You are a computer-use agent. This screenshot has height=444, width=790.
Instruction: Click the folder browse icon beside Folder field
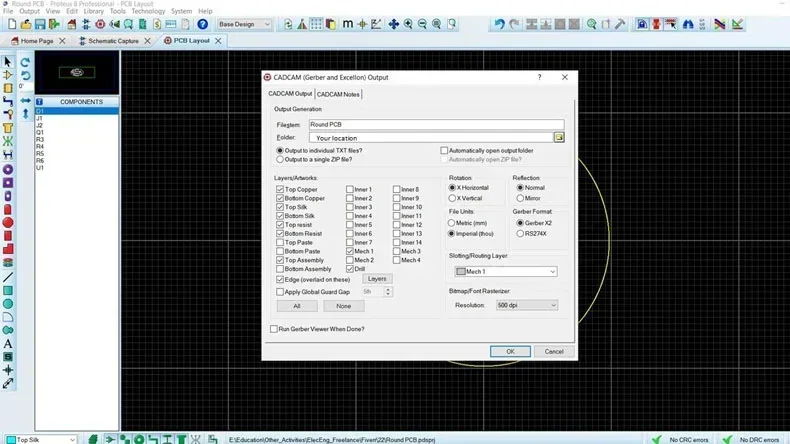coord(559,137)
